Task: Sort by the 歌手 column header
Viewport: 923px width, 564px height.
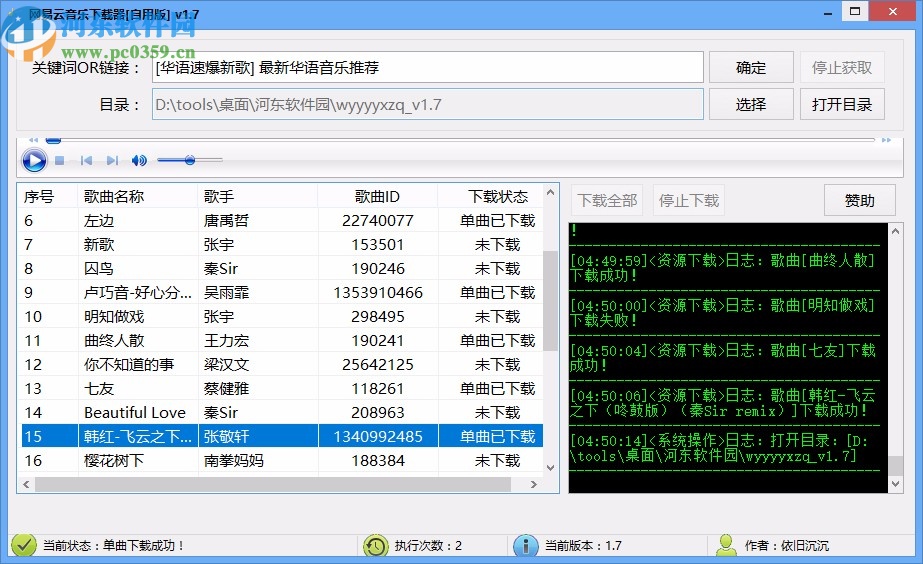Action: (258, 196)
